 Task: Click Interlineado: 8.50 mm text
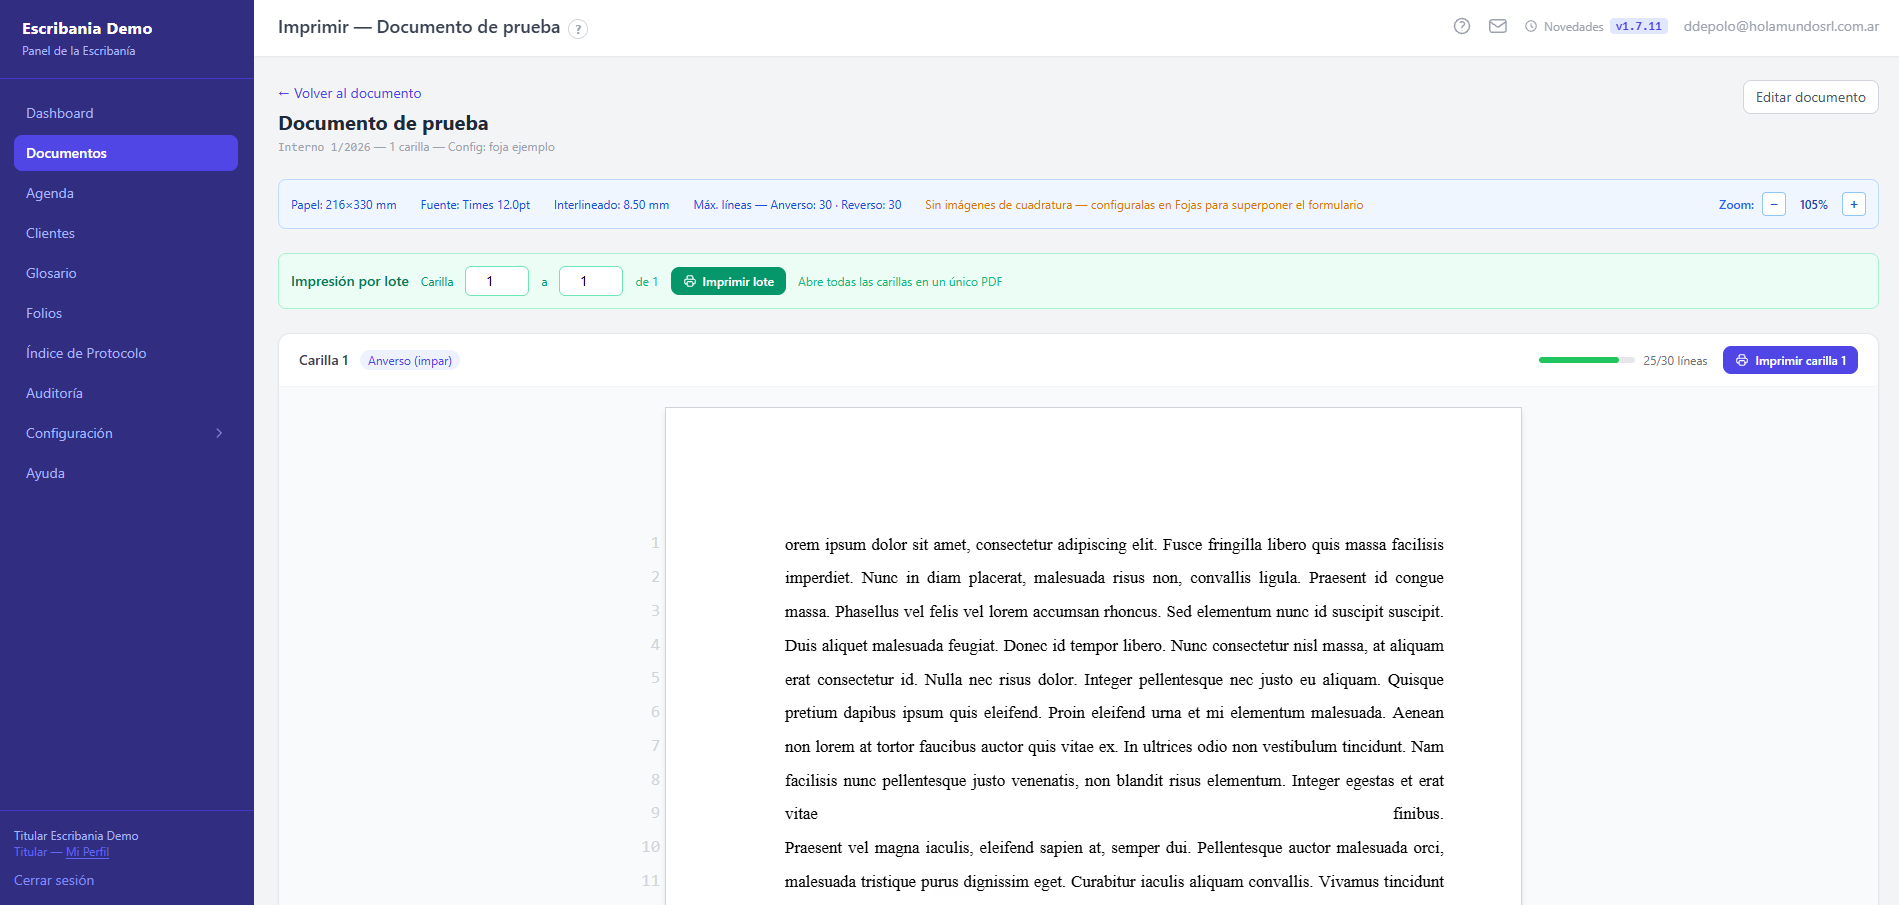point(612,205)
